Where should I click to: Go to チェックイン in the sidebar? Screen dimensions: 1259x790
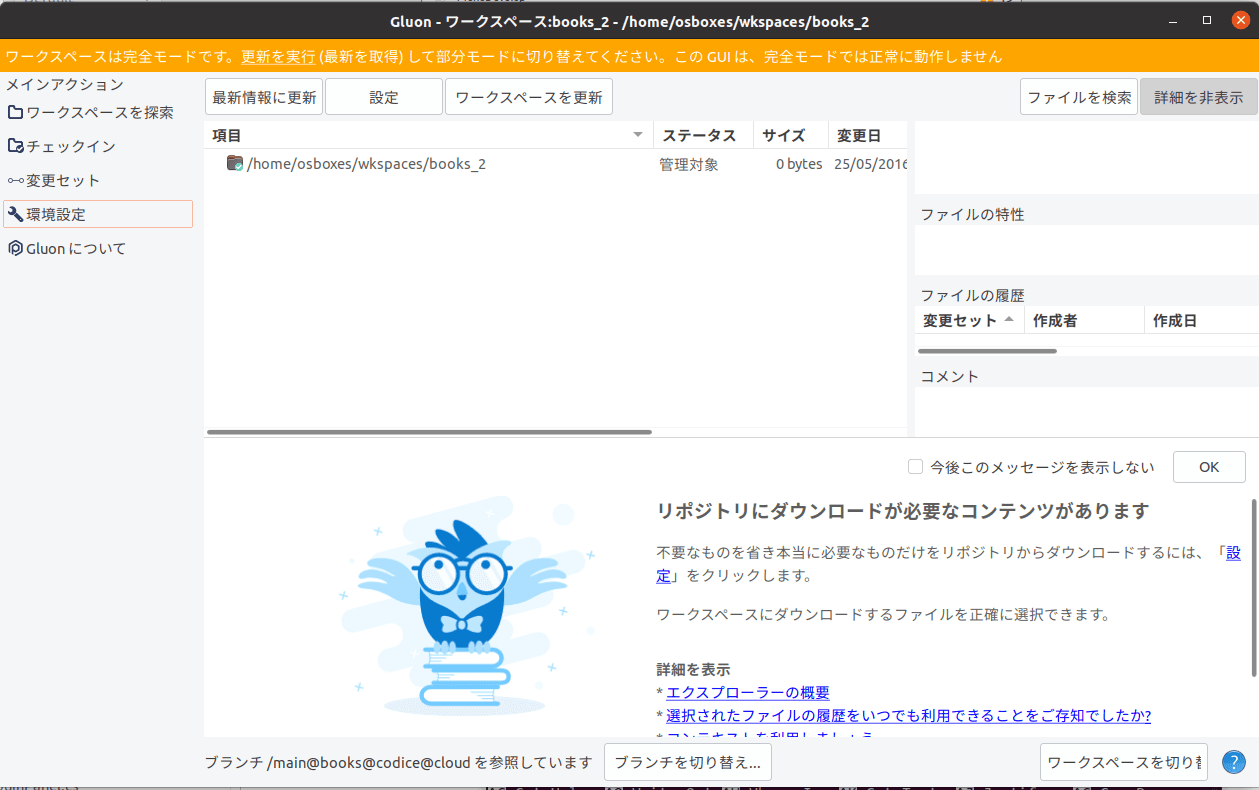99,146
